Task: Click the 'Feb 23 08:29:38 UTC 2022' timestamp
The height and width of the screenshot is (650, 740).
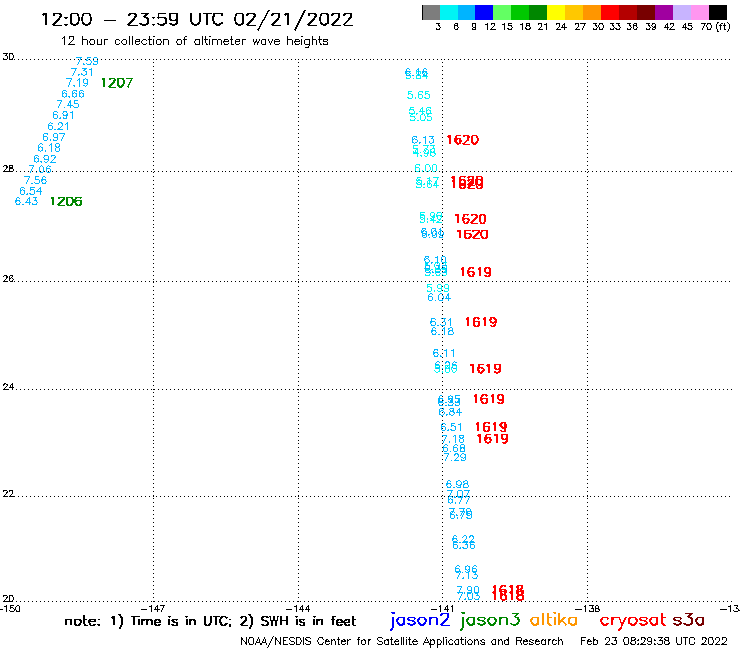Action: tap(654, 642)
